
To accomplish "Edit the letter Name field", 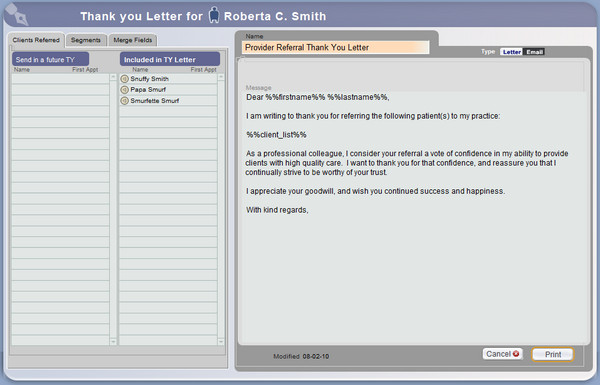I will tap(336, 47).
